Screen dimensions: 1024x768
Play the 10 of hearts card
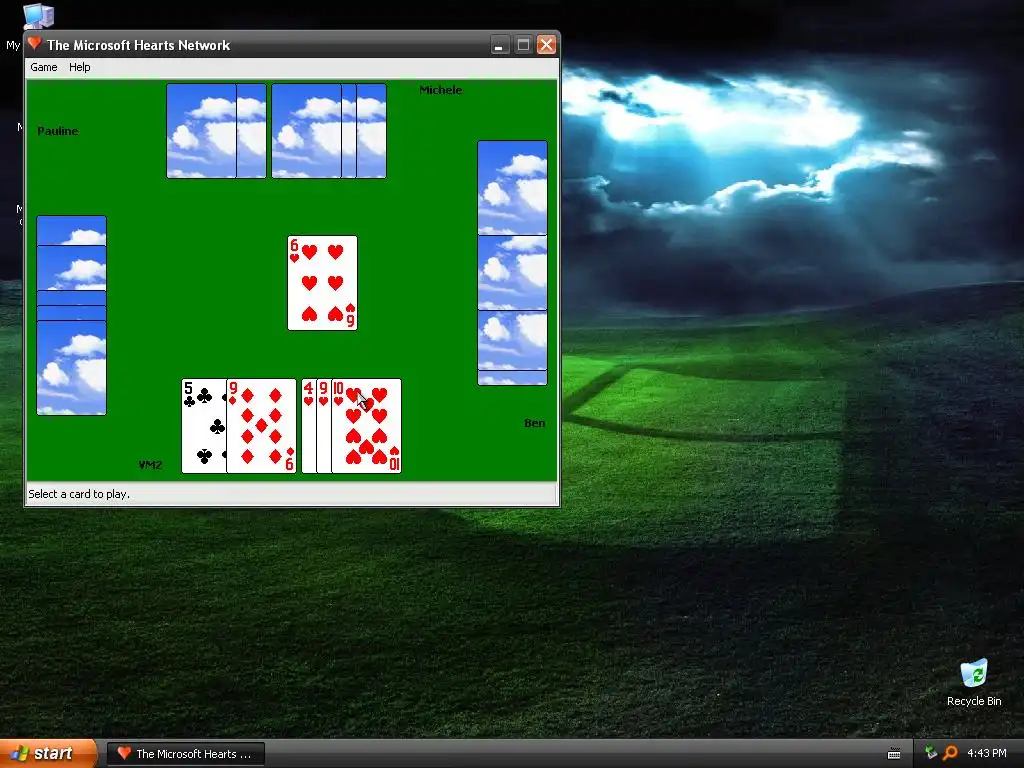(366, 426)
